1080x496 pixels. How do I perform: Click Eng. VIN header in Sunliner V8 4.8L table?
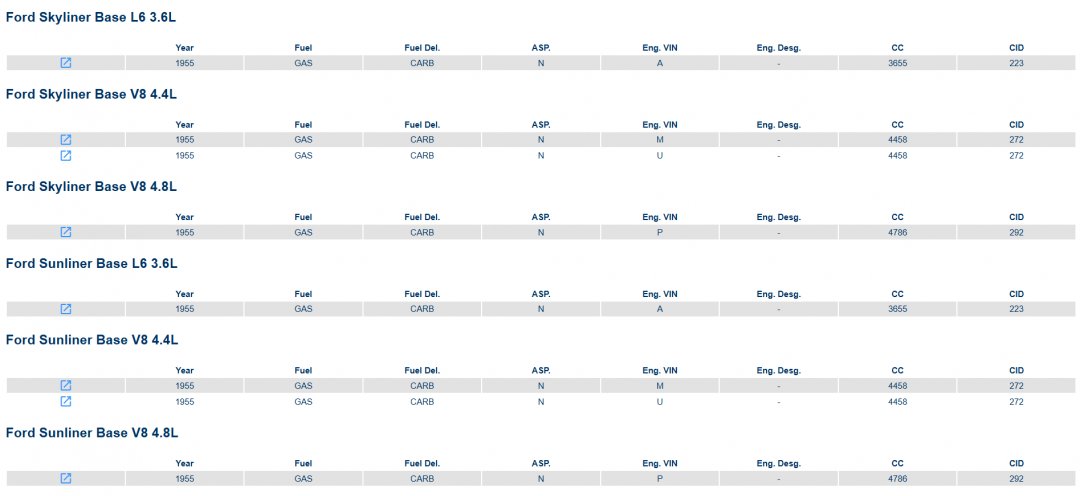[x=660, y=463]
